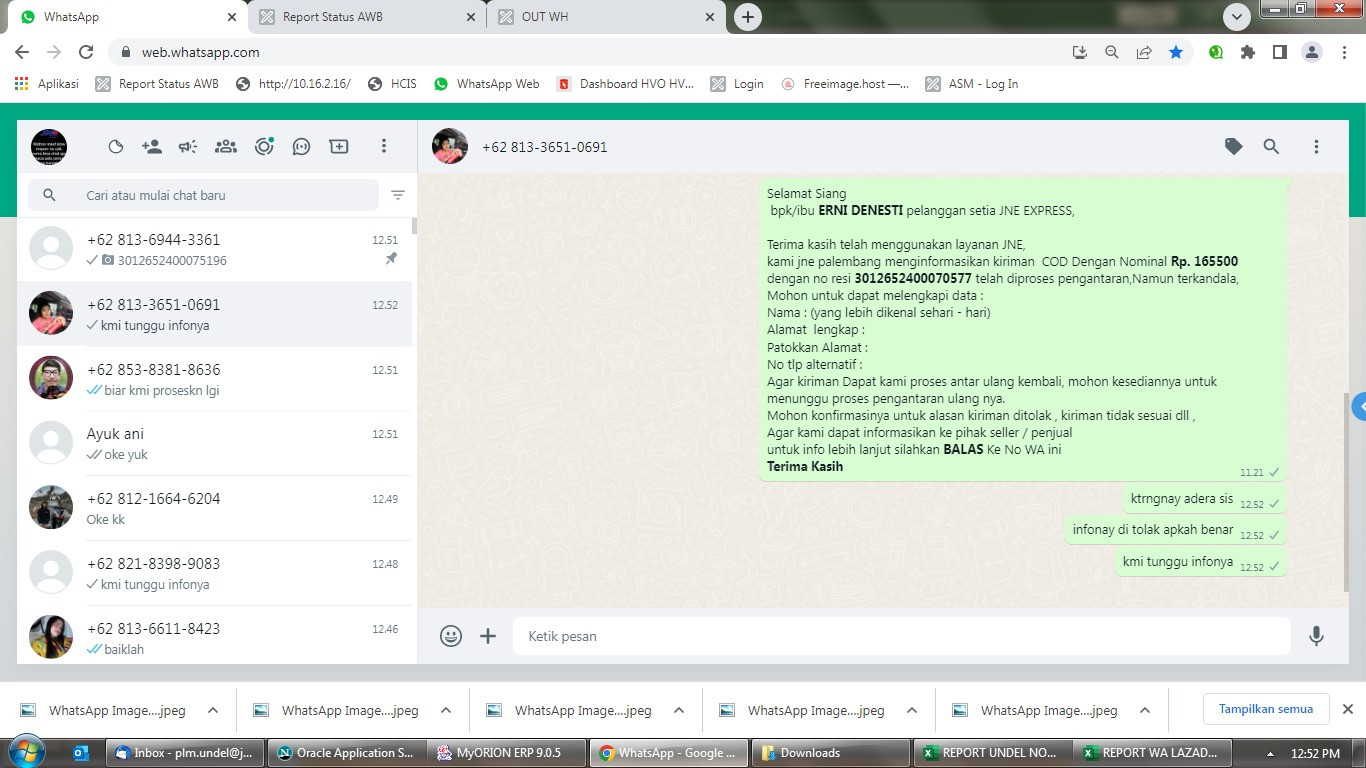This screenshot has height=768, width=1366.
Task: Open the Extensions puzzle icon
Action: pyautogui.click(x=1247, y=52)
